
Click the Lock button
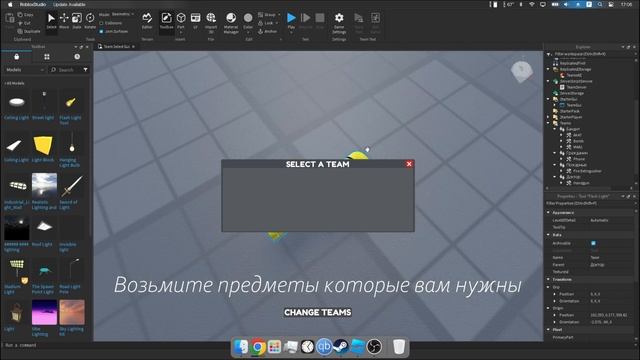[x=266, y=23]
